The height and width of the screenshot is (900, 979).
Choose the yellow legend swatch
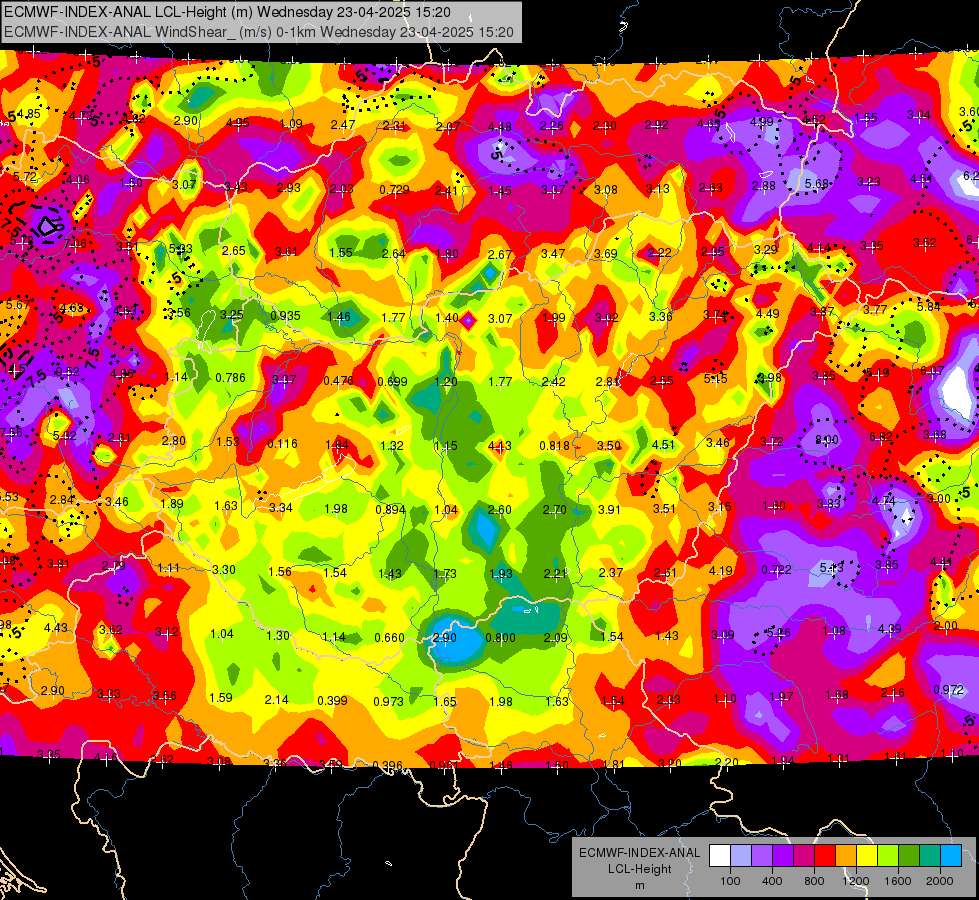tap(867, 856)
